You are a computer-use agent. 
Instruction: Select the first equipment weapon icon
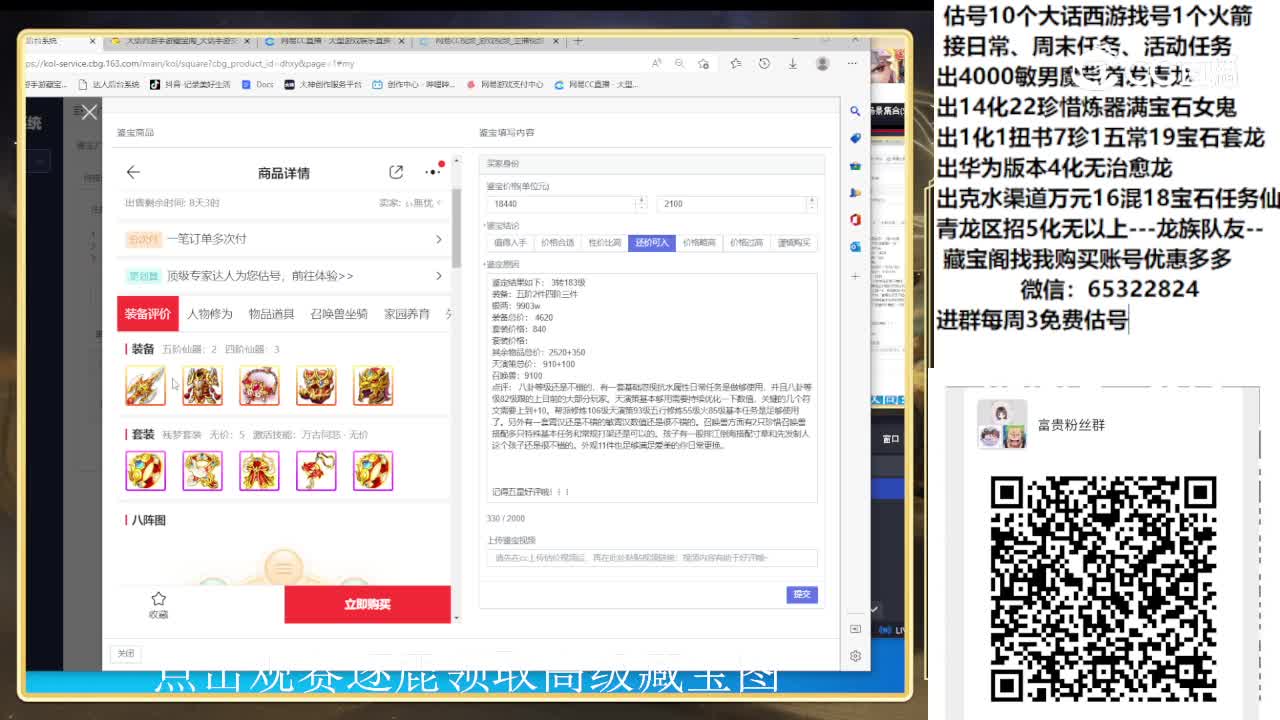point(145,385)
